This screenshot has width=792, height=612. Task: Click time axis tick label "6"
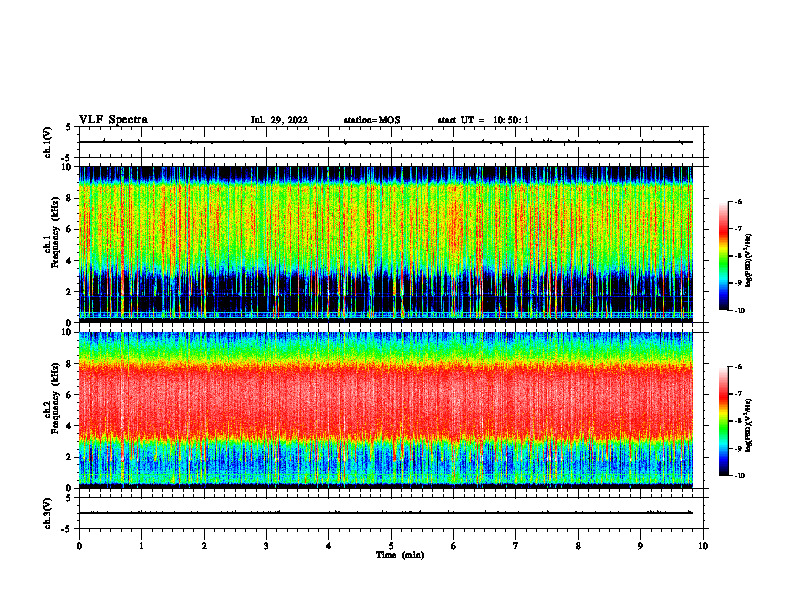(x=453, y=546)
